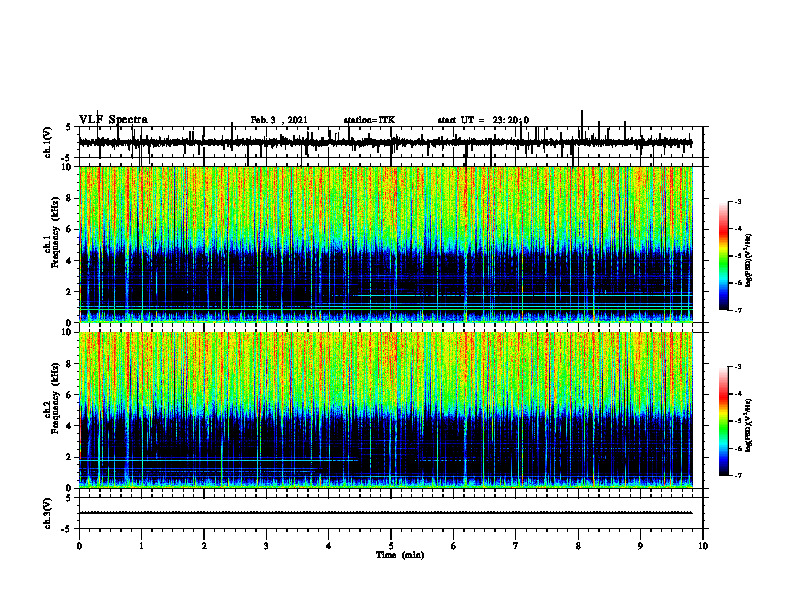
Task: Click the "station=ITK" header label
Action: point(369,120)
